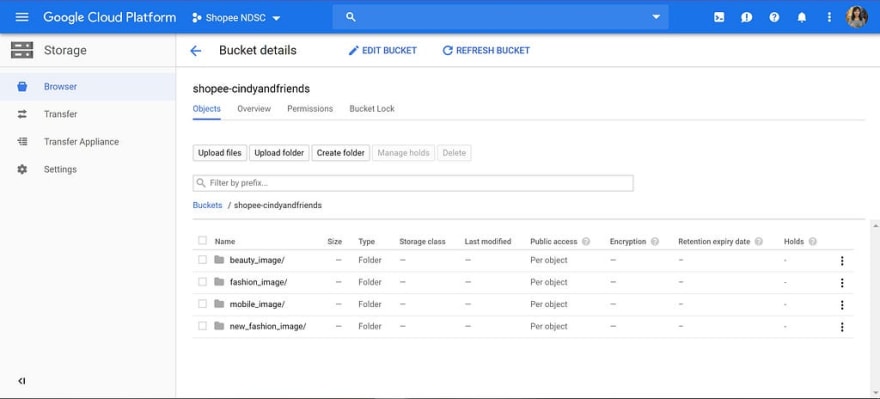The height and width of the screenshot is (399, 880).
Task: Click the Delete button
Action: pyautogui.click(x=454, y=153)
